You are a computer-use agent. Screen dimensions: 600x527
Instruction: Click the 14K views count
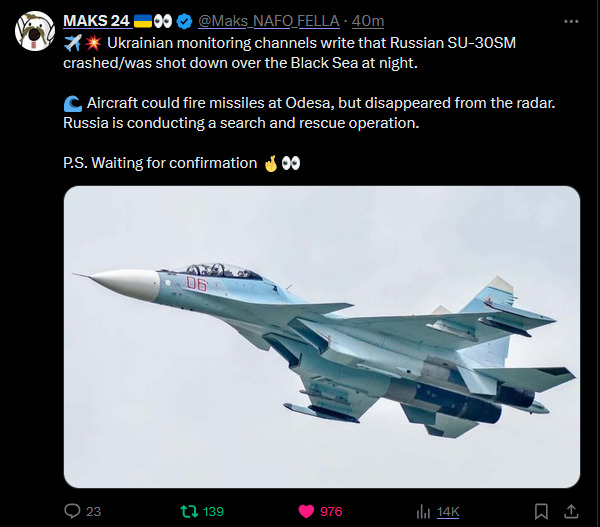click(448, 511)
